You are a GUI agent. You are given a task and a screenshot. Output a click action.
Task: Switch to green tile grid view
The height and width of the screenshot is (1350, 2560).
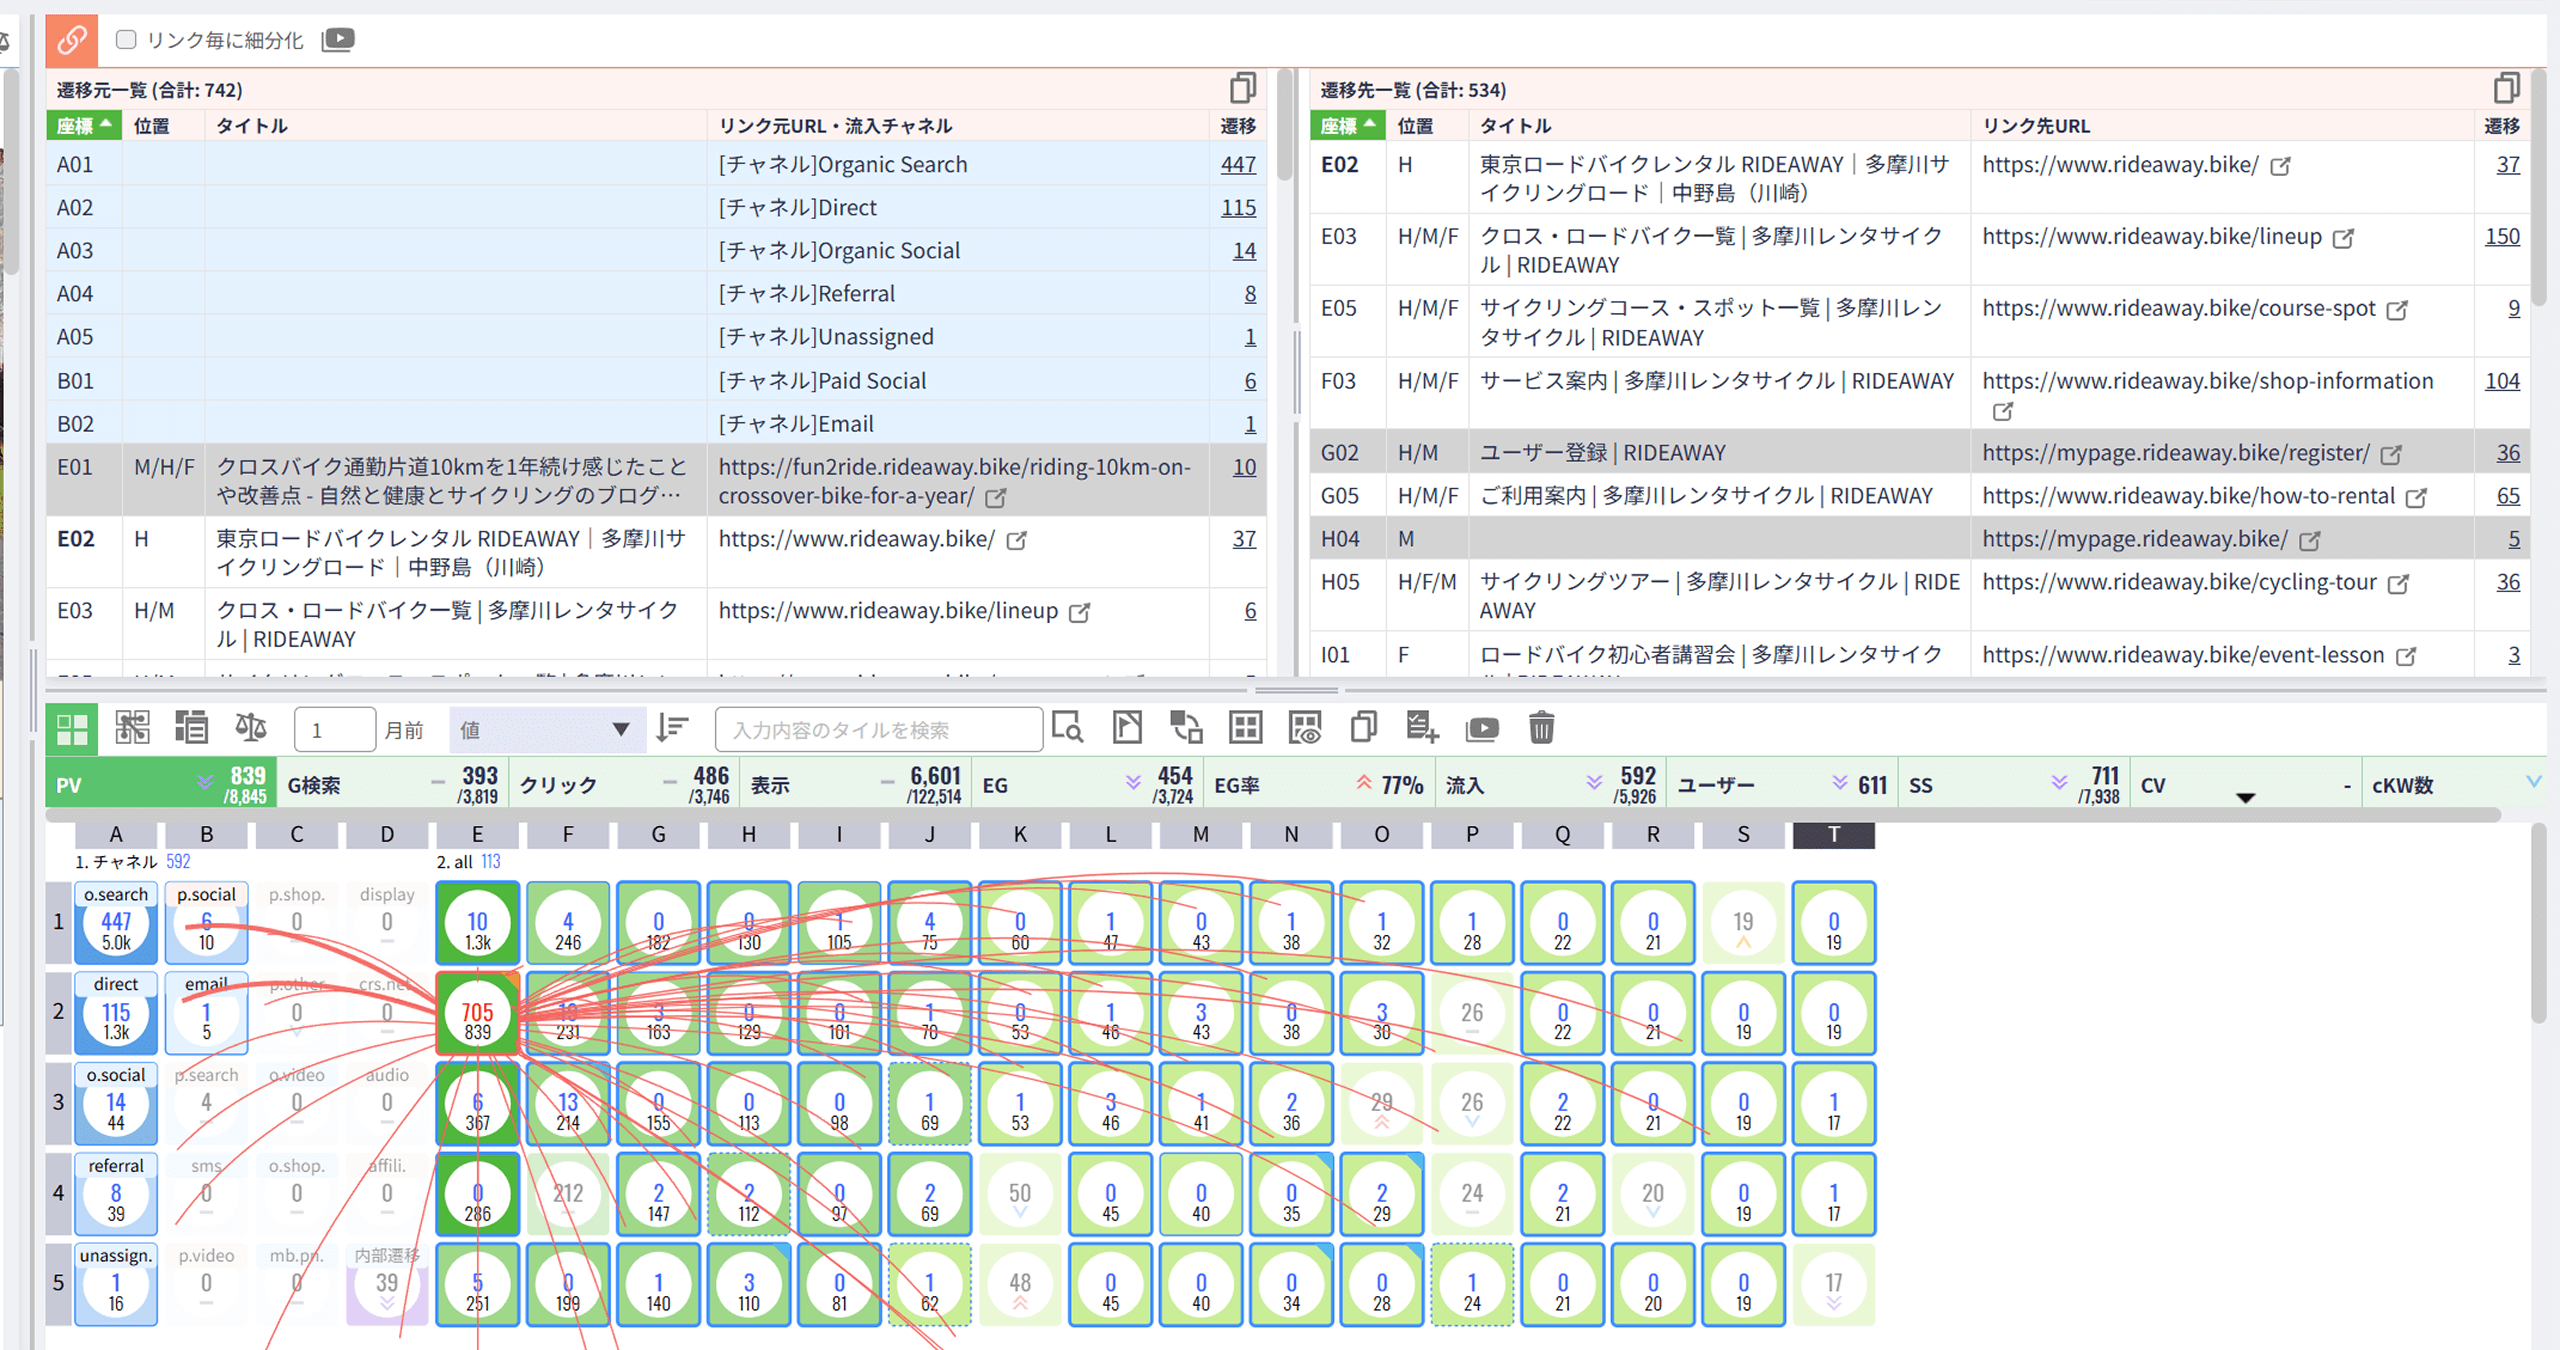click(72, 729)
